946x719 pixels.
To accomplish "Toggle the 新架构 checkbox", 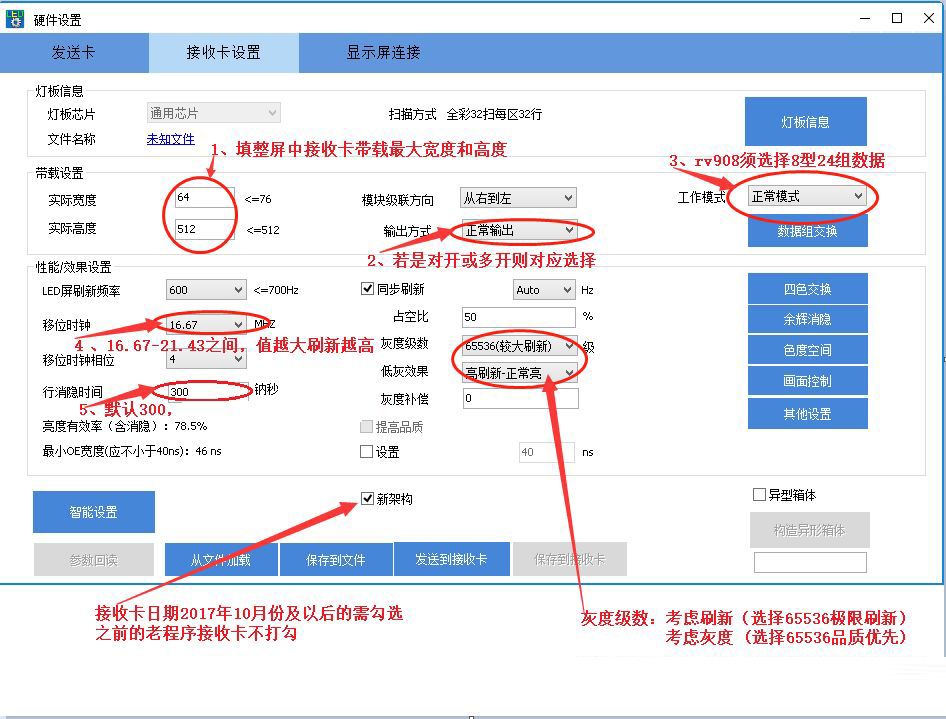I will [x=367, y=499].
